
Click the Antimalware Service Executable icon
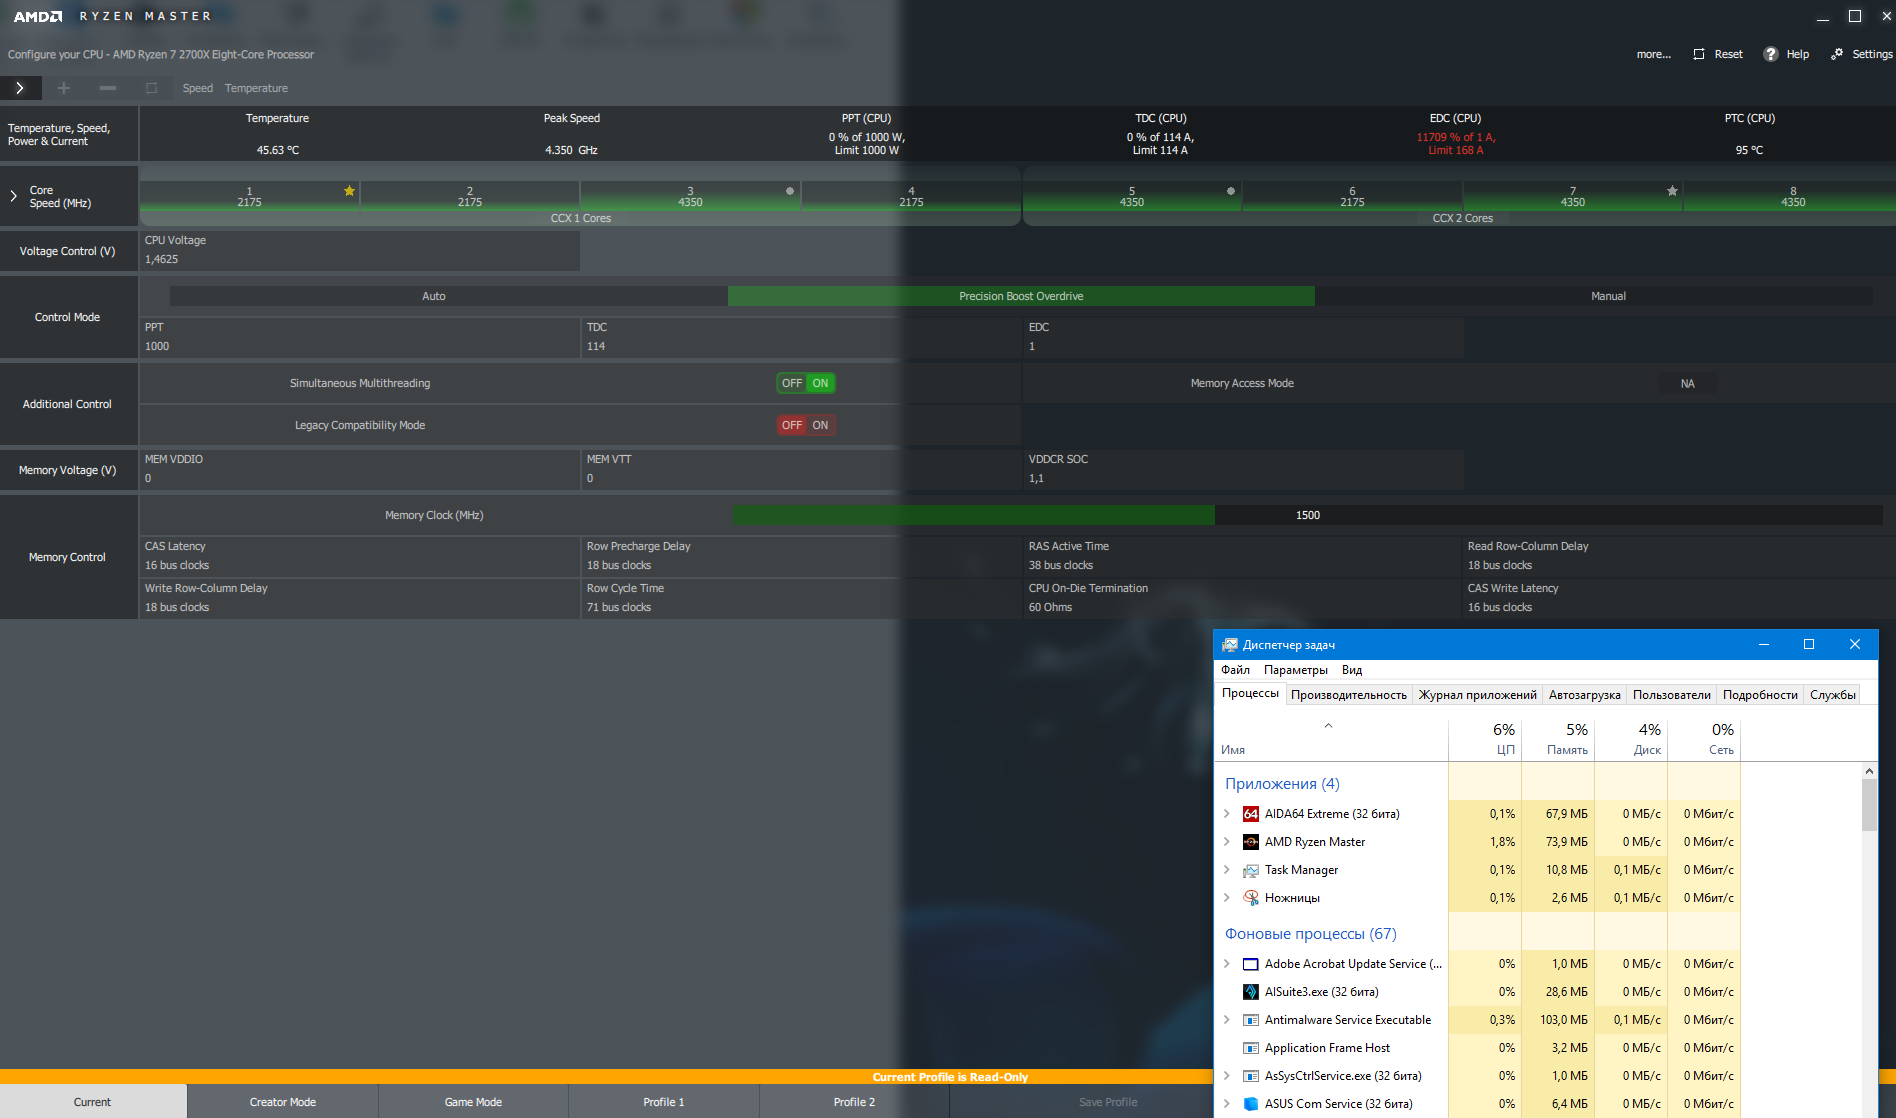point(1251,1020)
